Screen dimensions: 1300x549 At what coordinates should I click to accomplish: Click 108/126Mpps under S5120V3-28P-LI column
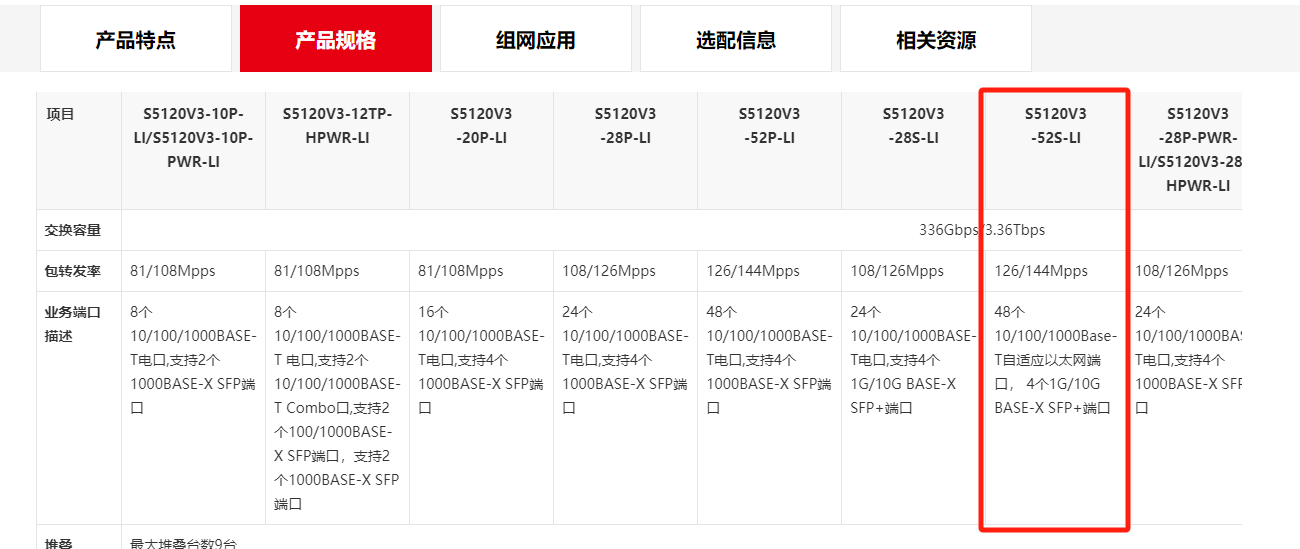pos(609,271)
